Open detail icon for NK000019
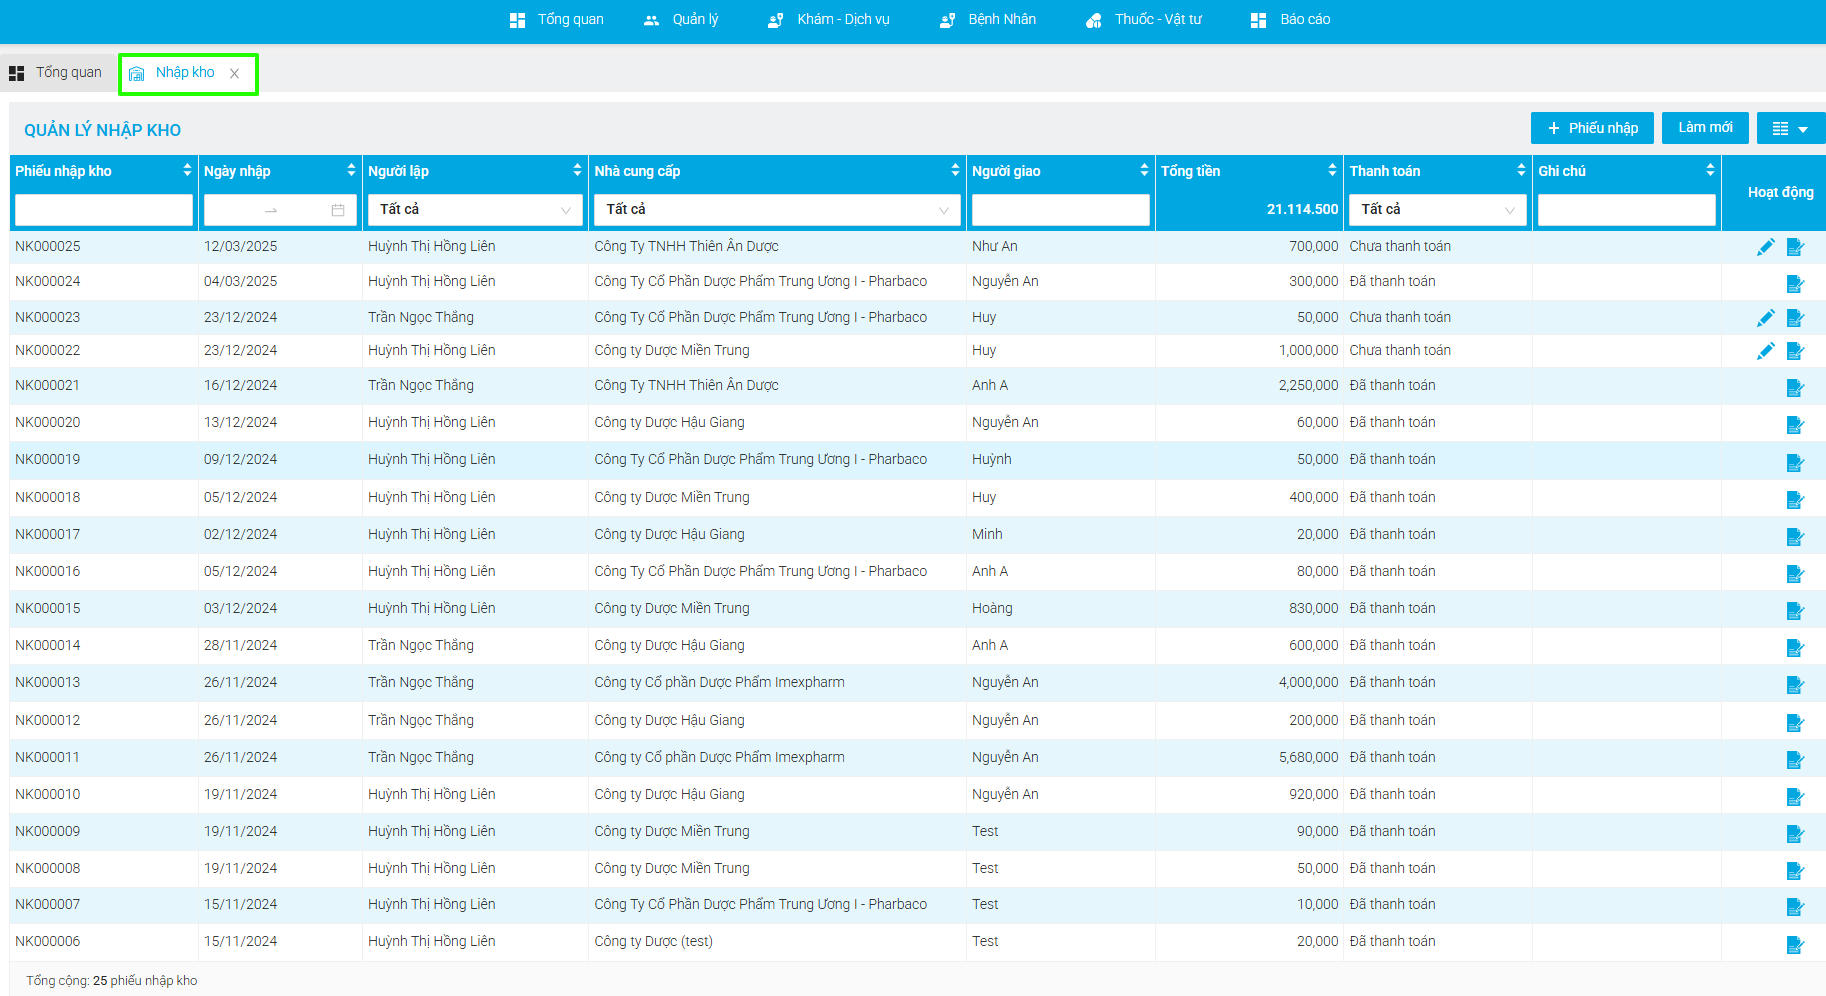This screenshot has width=1826, height=996. [1795, 462]
